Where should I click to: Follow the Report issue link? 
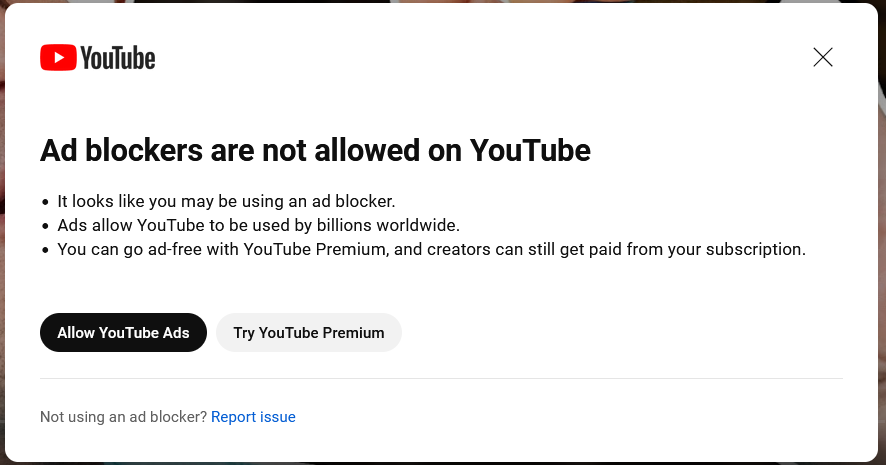[x=253, y=417]
